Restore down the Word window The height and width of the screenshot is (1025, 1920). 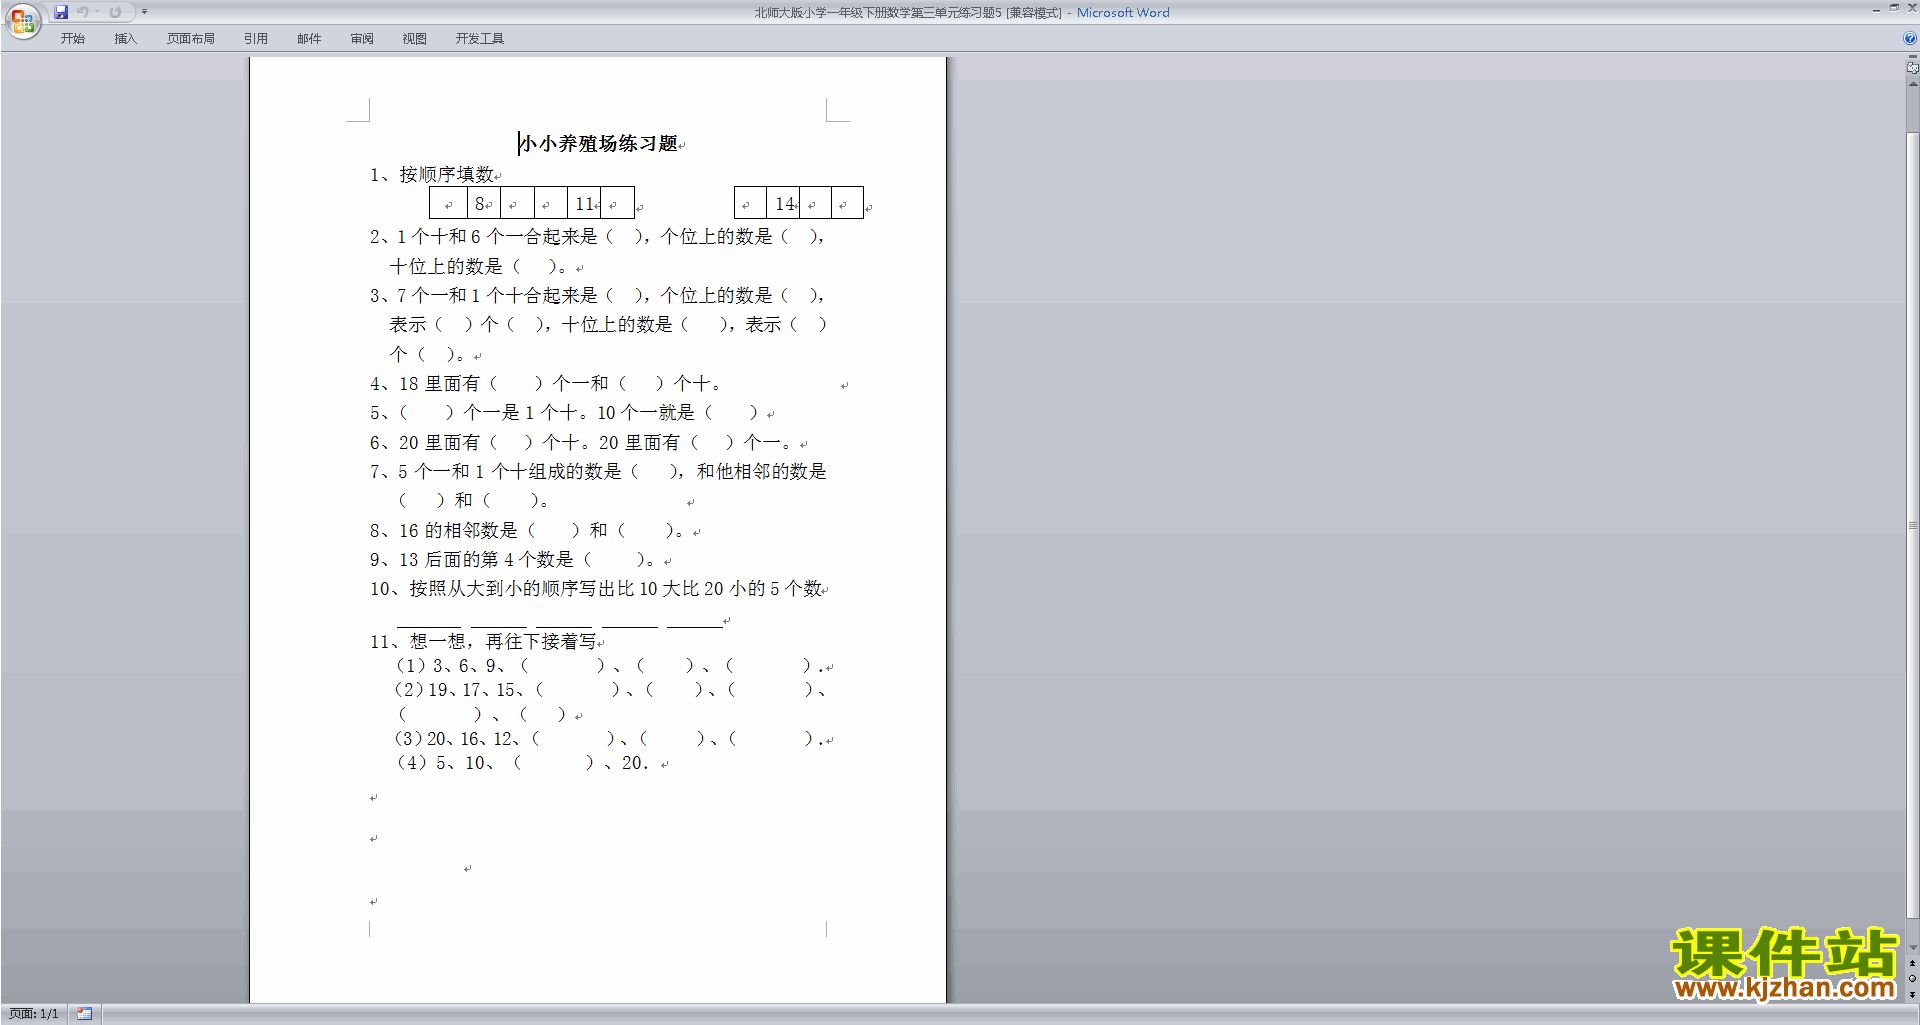click(x=1894, y=8)
